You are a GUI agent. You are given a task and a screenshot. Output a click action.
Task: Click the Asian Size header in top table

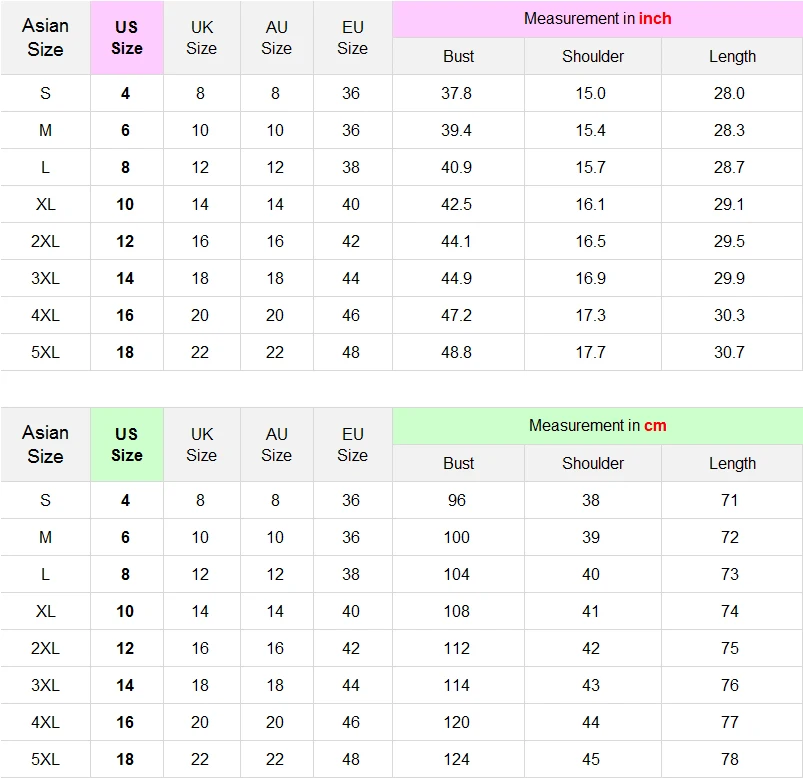(x=45, y=38)
